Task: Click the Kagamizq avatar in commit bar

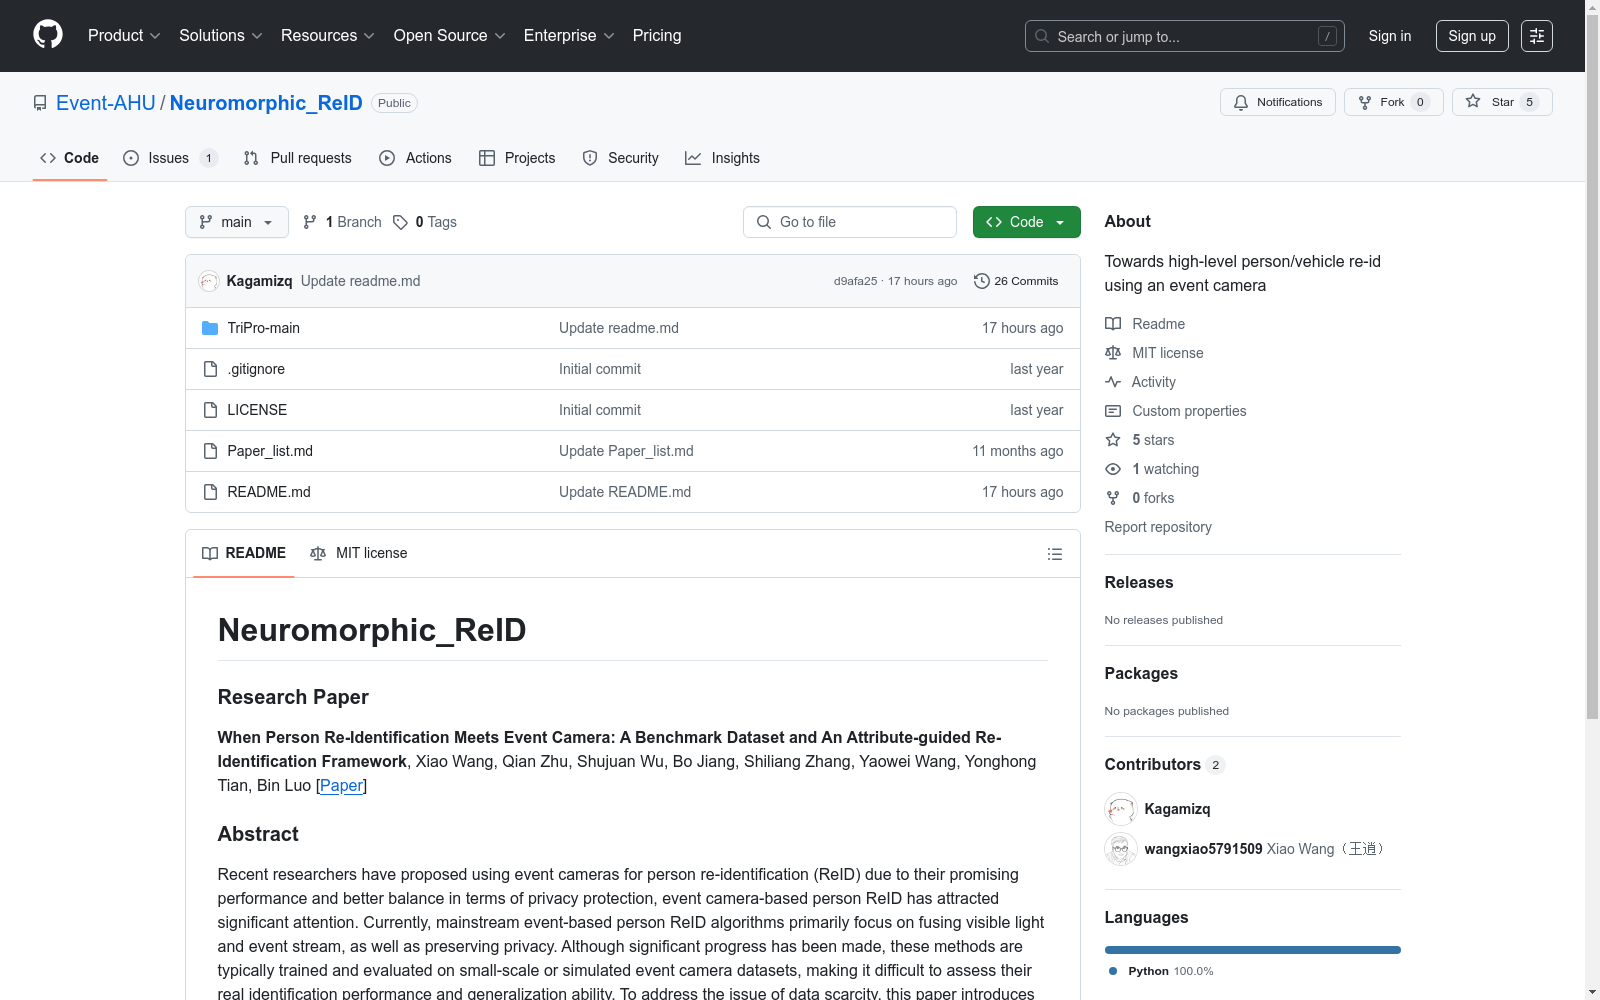Action: pyautogui.click(x=209, y=281)
